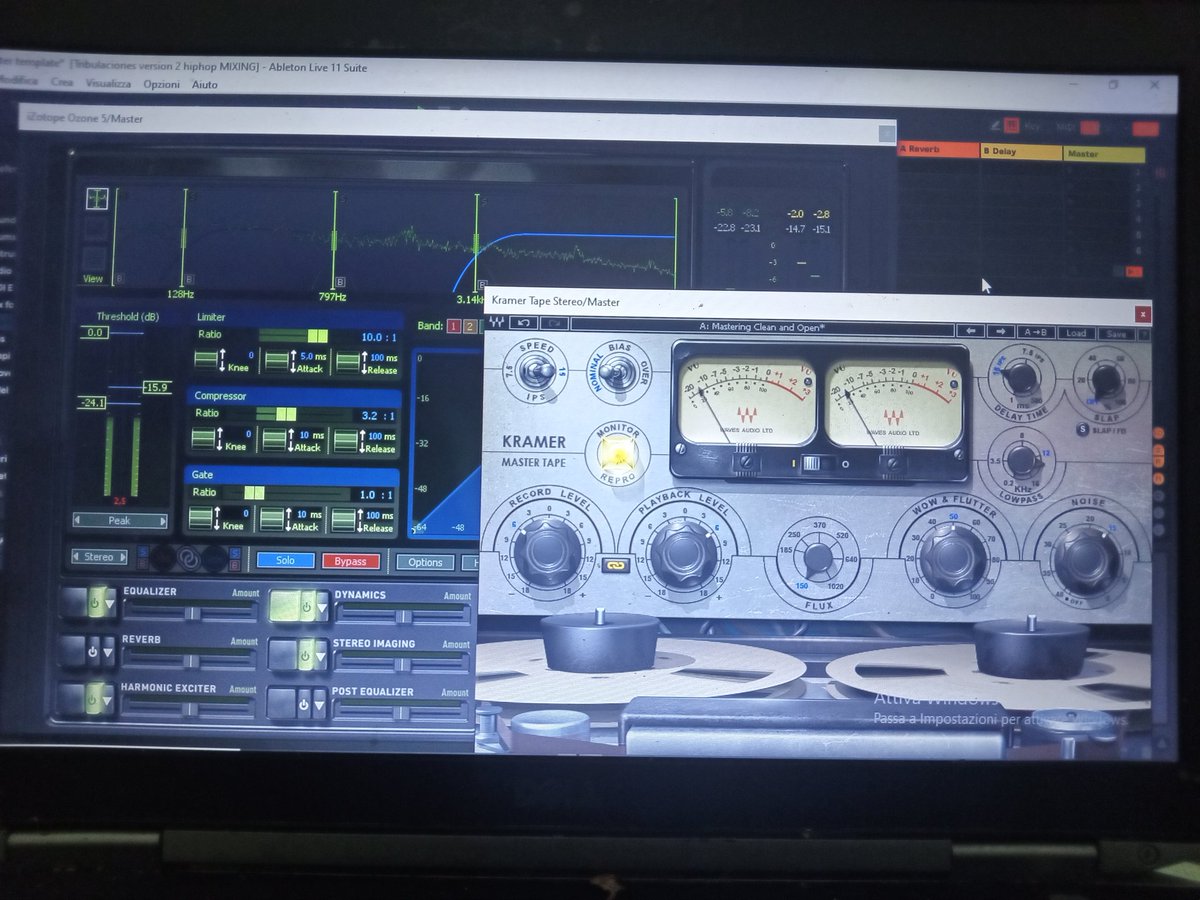Screen dimensions: 1200x900
Task: Click the Slap/FB round S button
Action: pyautogui.click(x=1084, y=430)
